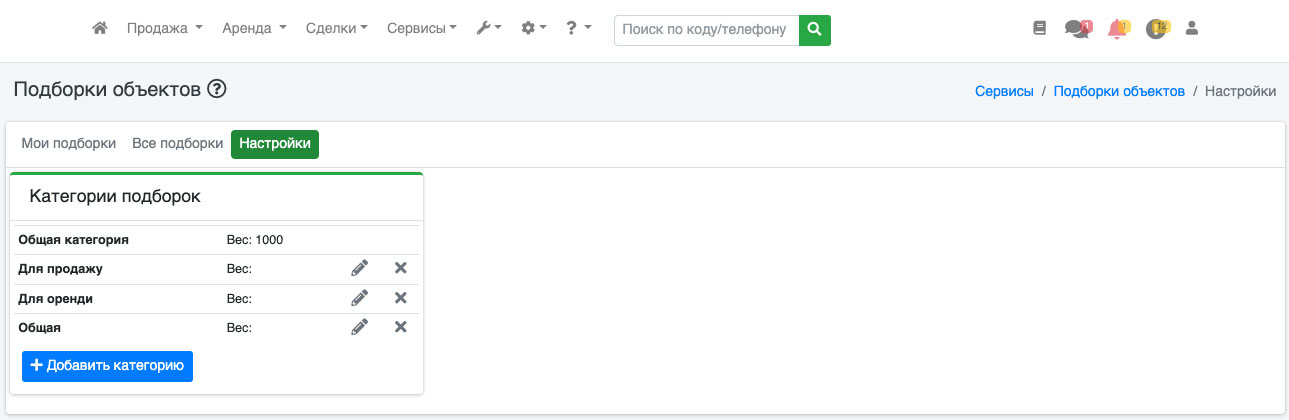Click Добавить категорию button
1289x420 pixels.
coord(107,366)
